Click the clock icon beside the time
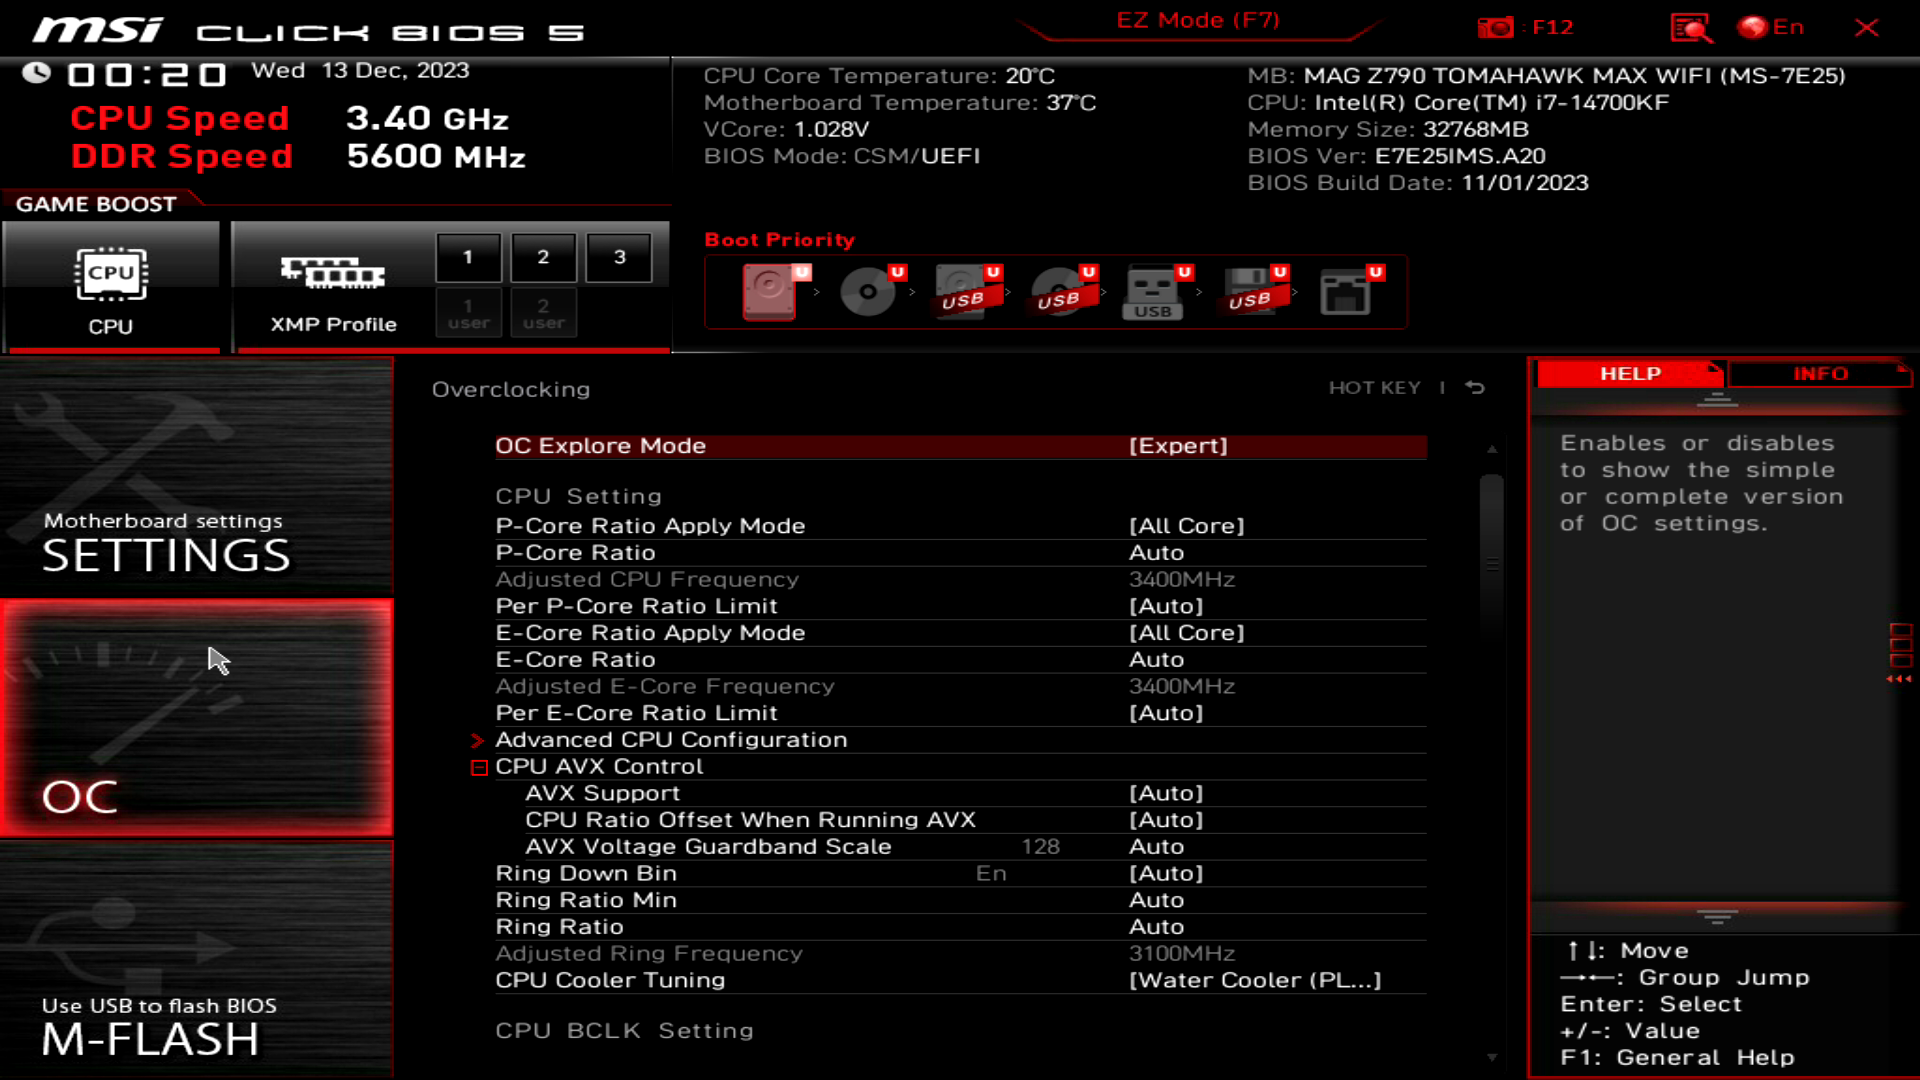1920x1080 pixels. coord(37,72)
